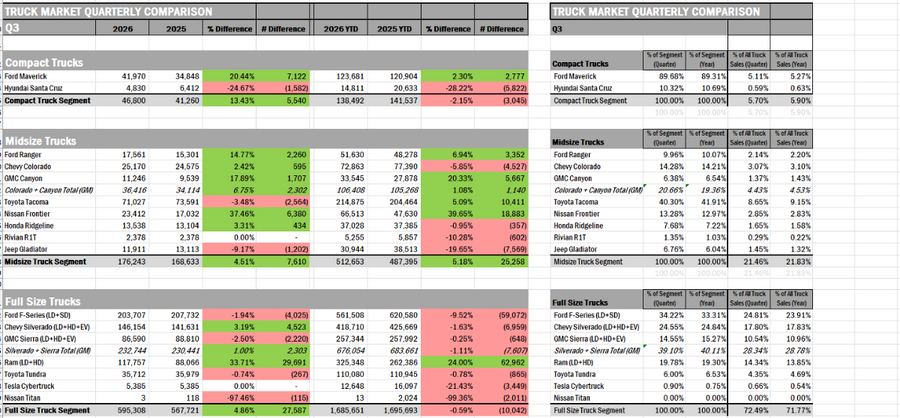The width and height of the screenshot is (900, 418).
Task: Select Colorado + Canyon total 36,416
Action: point(122,190)
